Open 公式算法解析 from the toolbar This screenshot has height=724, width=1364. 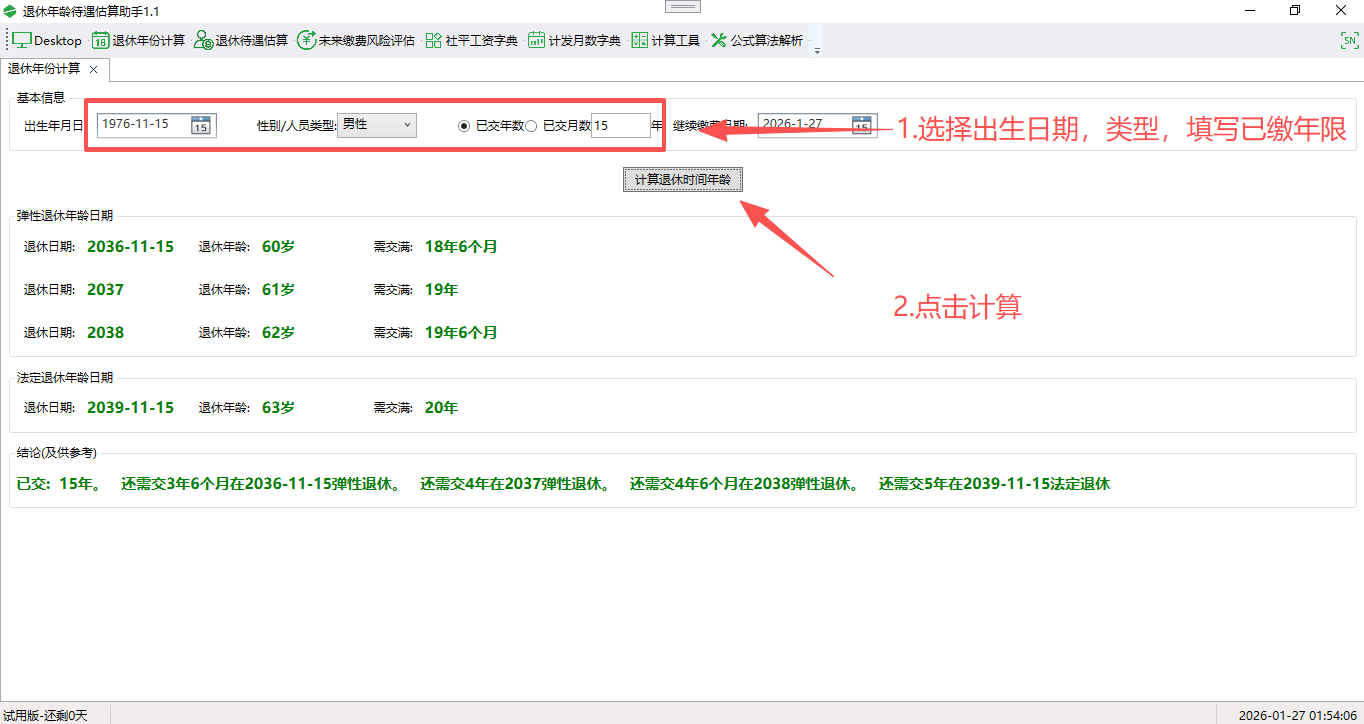pos(757,40)
